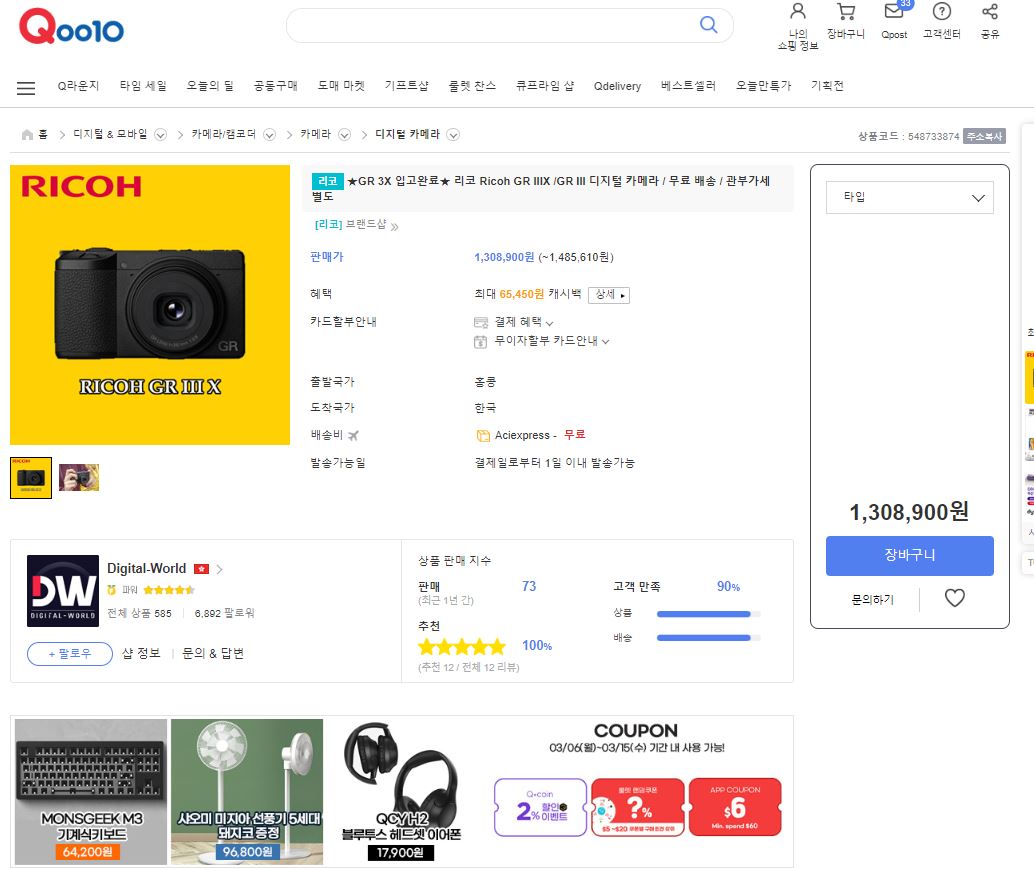Open 큐프라임 샵 menu item

pos(545,86)
